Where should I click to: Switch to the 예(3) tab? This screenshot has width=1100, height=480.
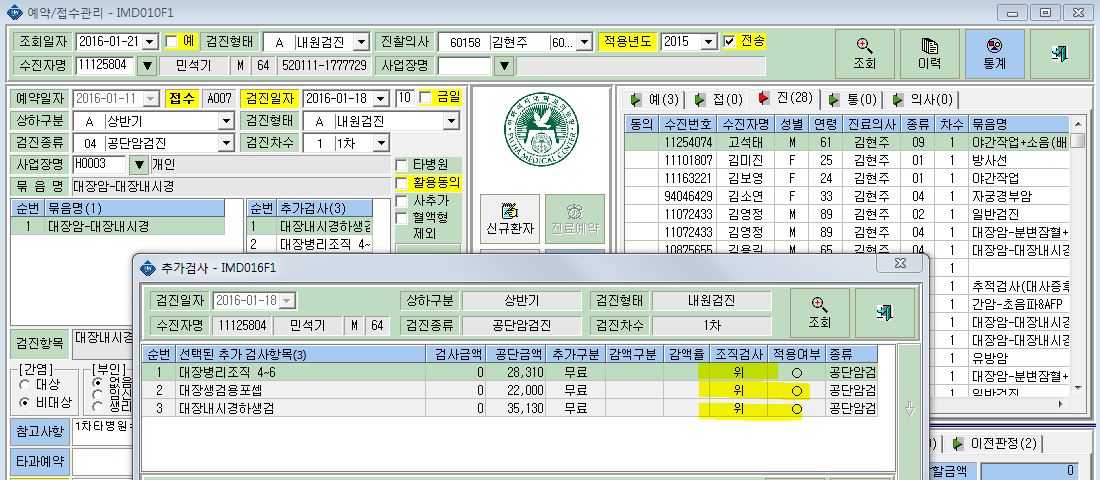(655, 100)
